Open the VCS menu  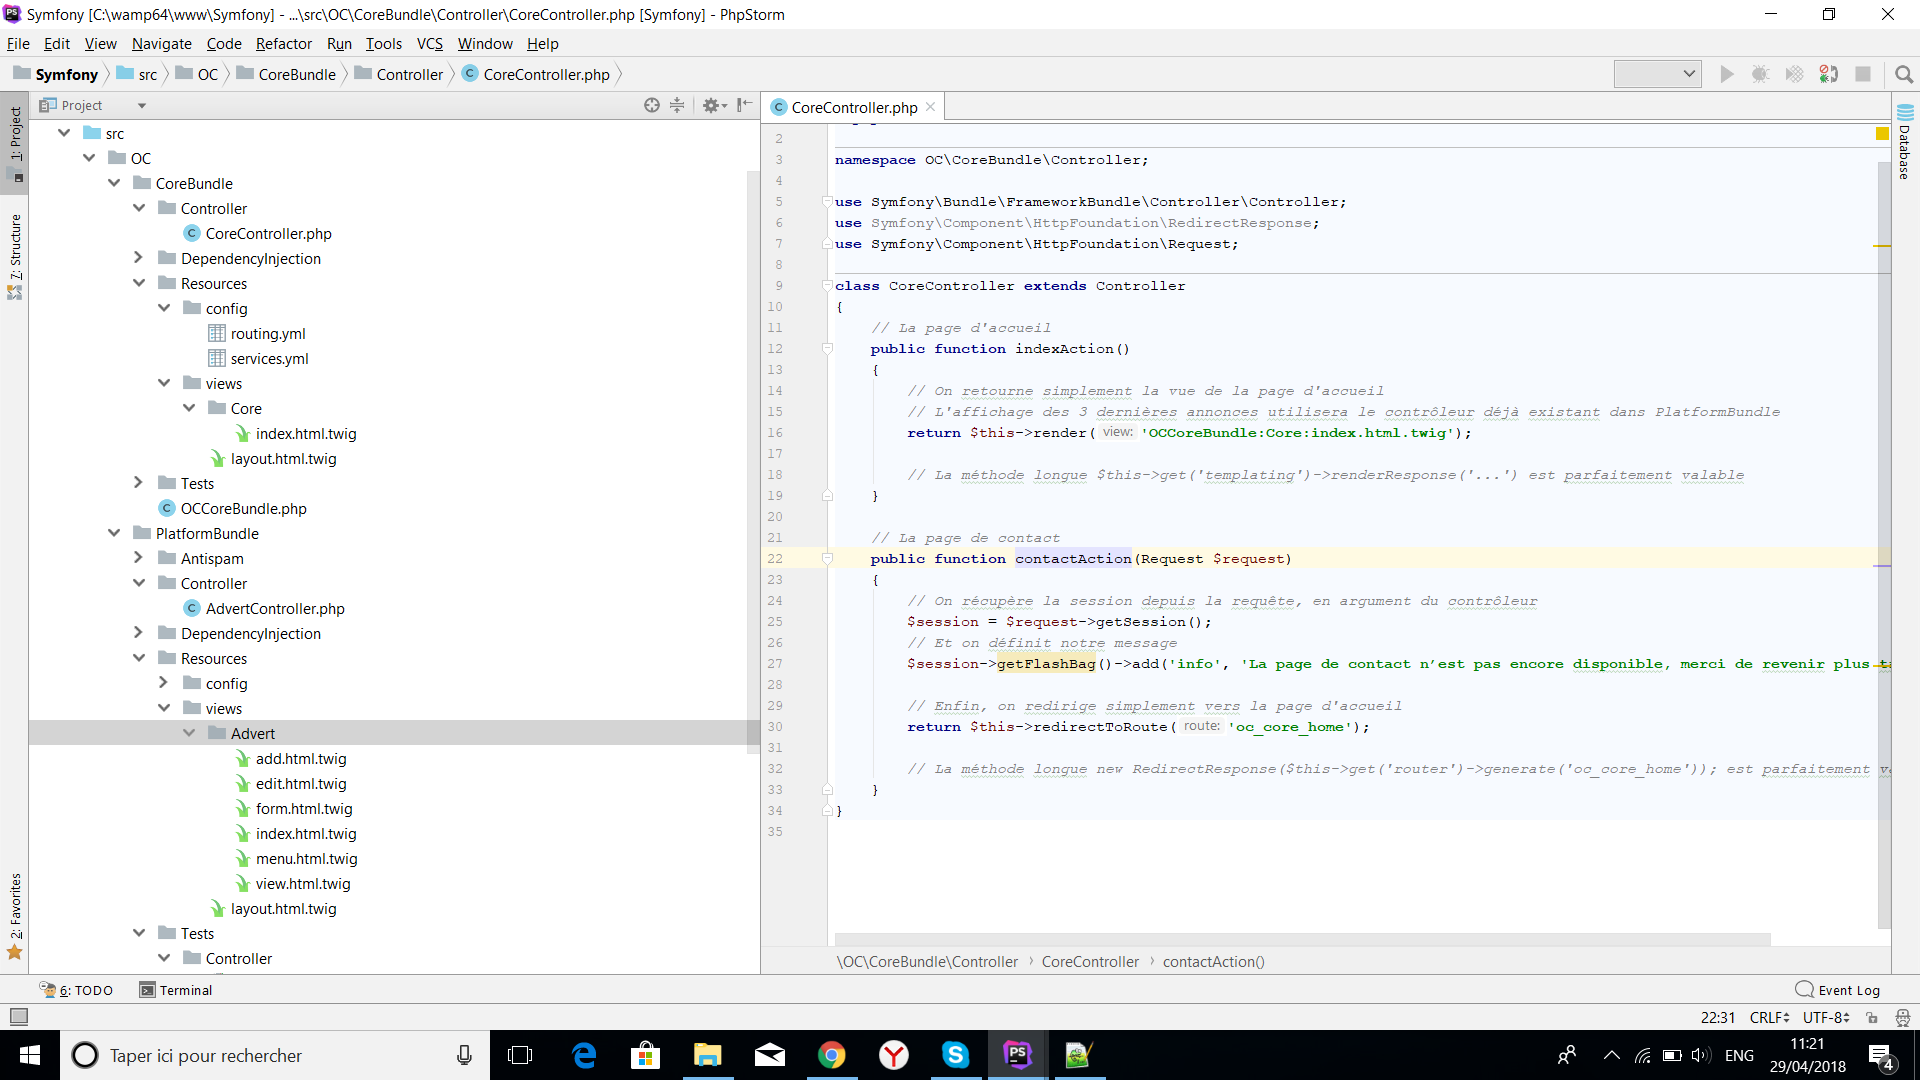click(429, 44)
